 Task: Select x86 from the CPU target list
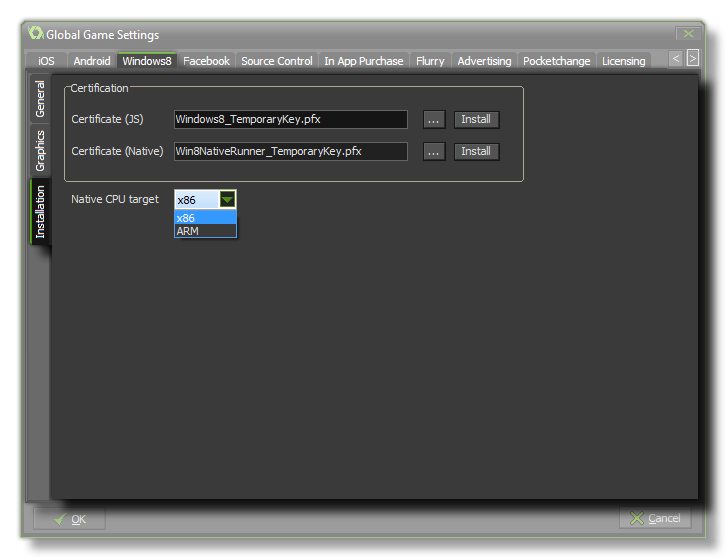(205, 218)
